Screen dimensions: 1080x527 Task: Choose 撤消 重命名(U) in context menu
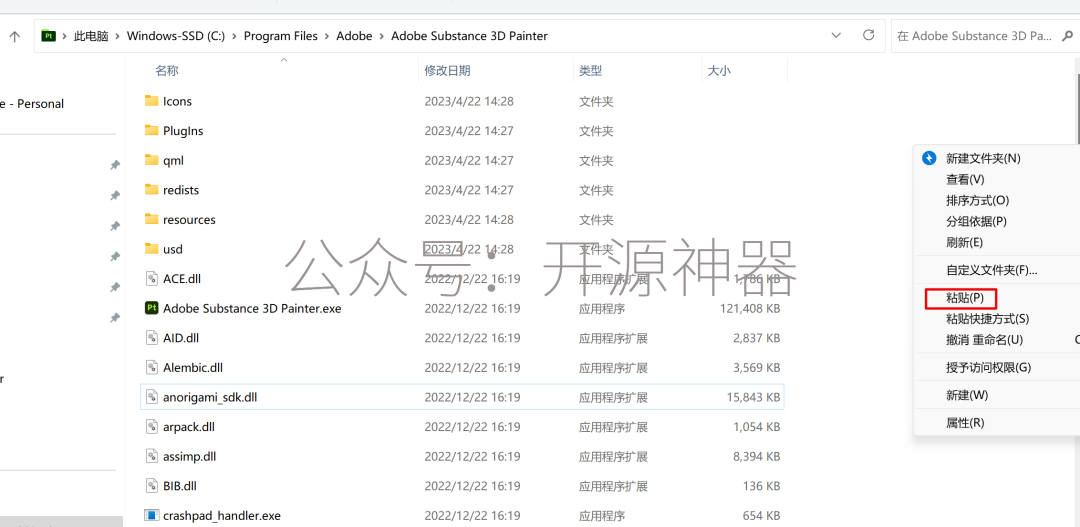point(985,340)
